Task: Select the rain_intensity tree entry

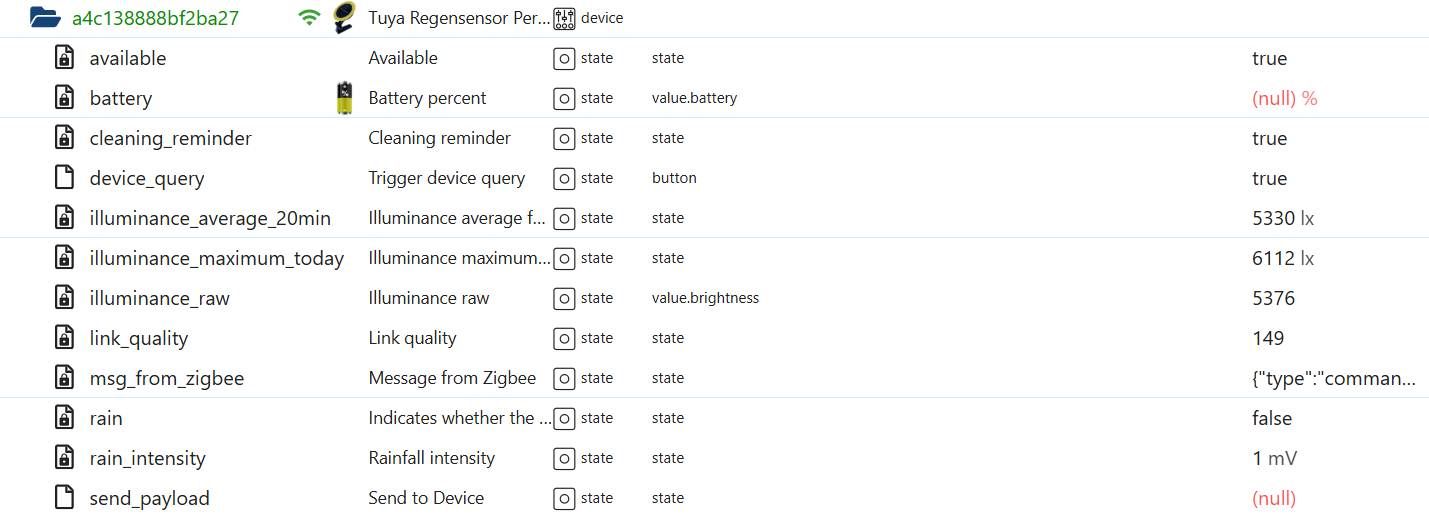Action: pyautogui.click(x=147, y=458)
